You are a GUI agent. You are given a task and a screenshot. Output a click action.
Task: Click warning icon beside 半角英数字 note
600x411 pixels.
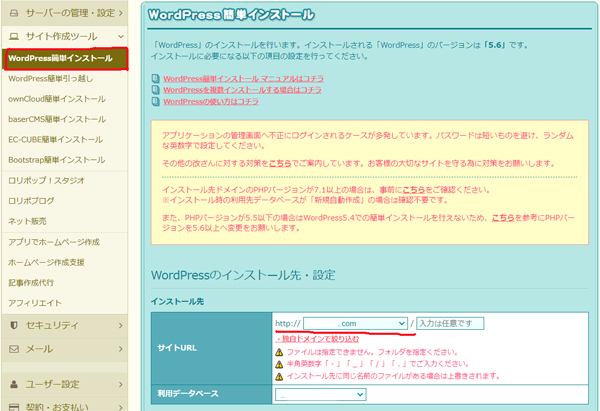[279, 364]
